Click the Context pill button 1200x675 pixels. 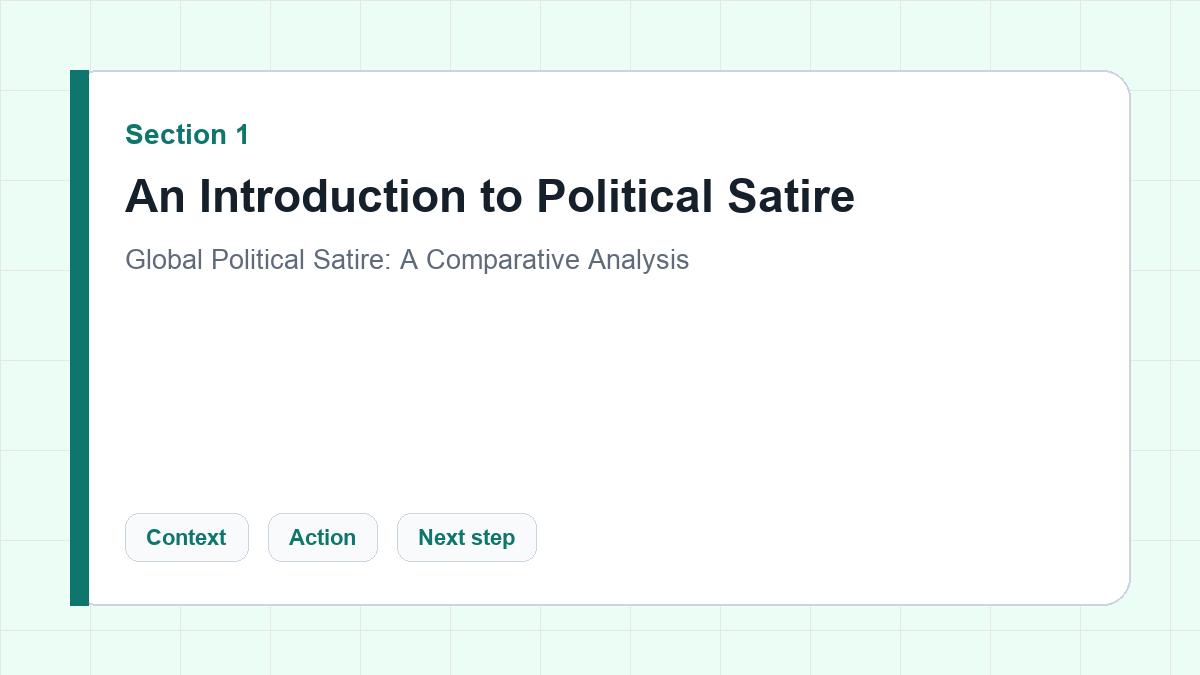coord(186,537)
